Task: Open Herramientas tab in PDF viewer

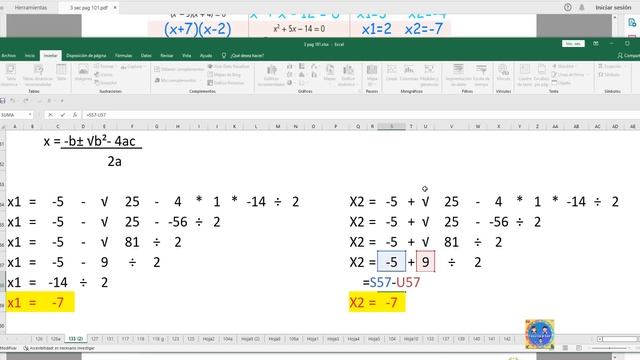Action: (x=31, y=7)
